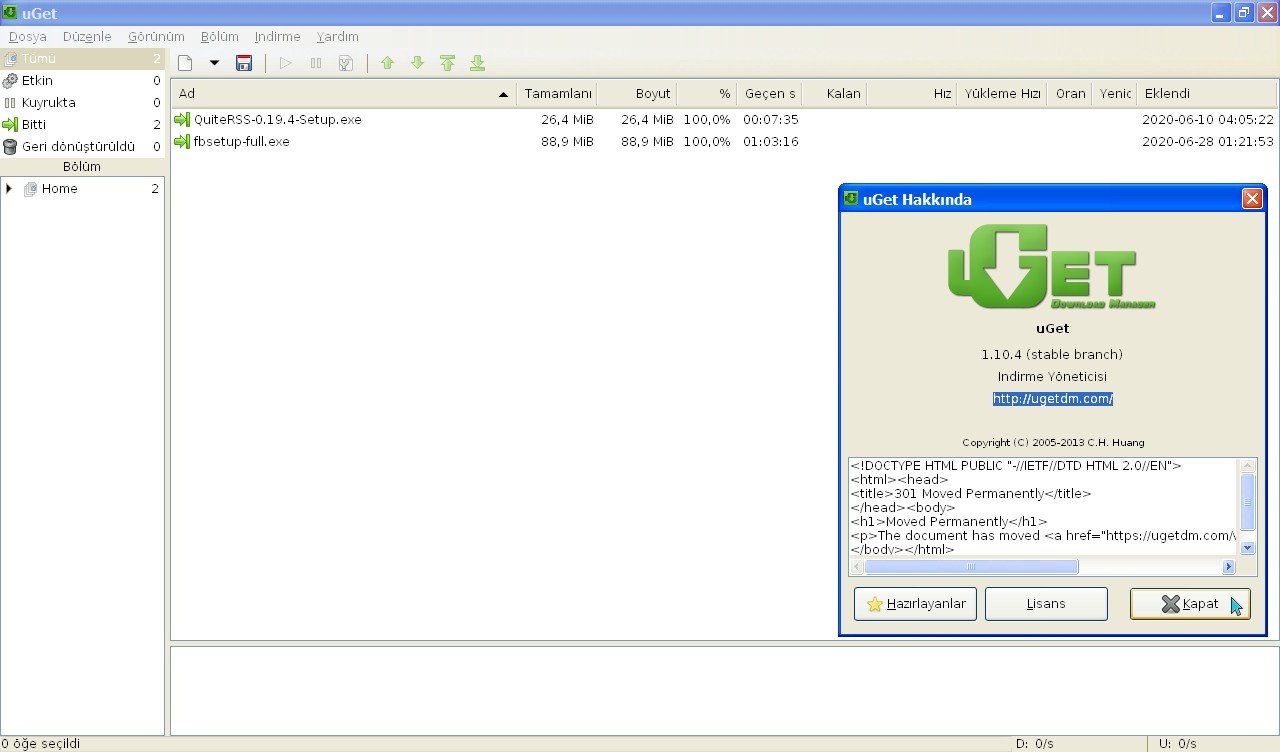Open the http://ugetdm.com/ link

pos(1052,399)
